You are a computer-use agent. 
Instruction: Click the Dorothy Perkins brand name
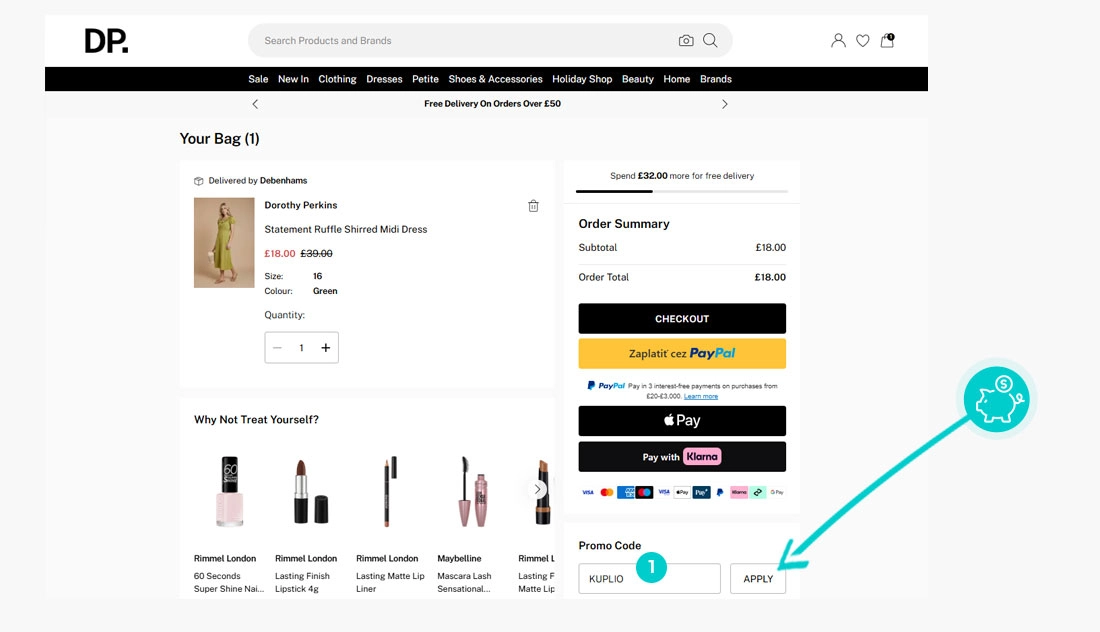(301, 205)
